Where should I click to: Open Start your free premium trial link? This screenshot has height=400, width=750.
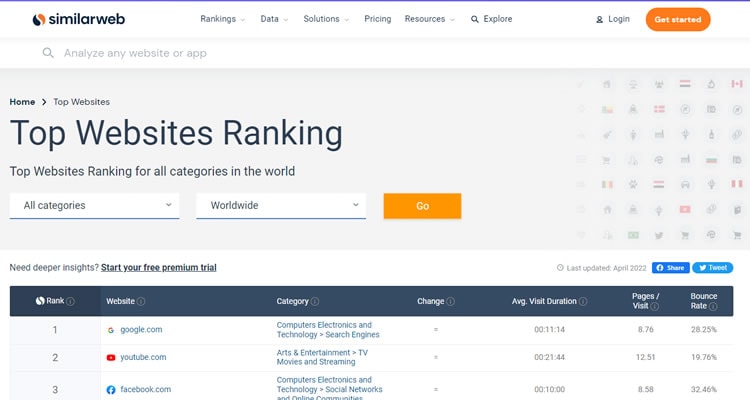(x=158, y=267)
